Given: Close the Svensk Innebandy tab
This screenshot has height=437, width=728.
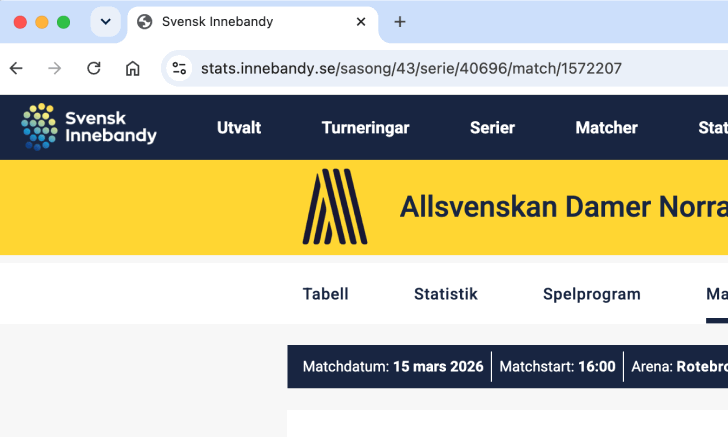Looking at the screenshot, I should pyautogui.click(x=361, y=22).
